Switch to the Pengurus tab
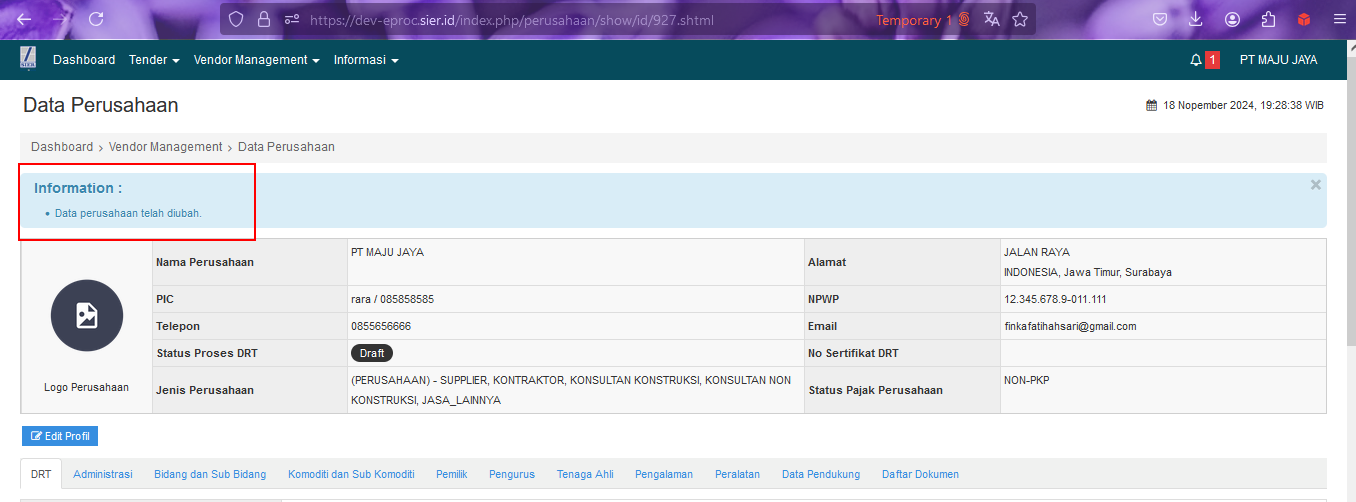This screenshot has width=1356, height=502. point(512,475)
